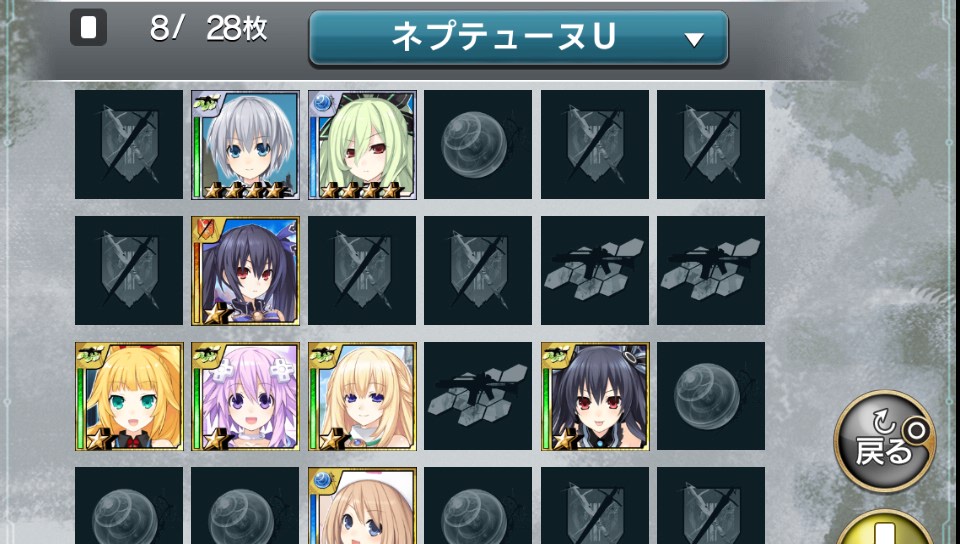Image resolution: width=960 pixels, height=544 pixels.
Task: Select the silver-haired four-star character card
Action: coord(245,145)
